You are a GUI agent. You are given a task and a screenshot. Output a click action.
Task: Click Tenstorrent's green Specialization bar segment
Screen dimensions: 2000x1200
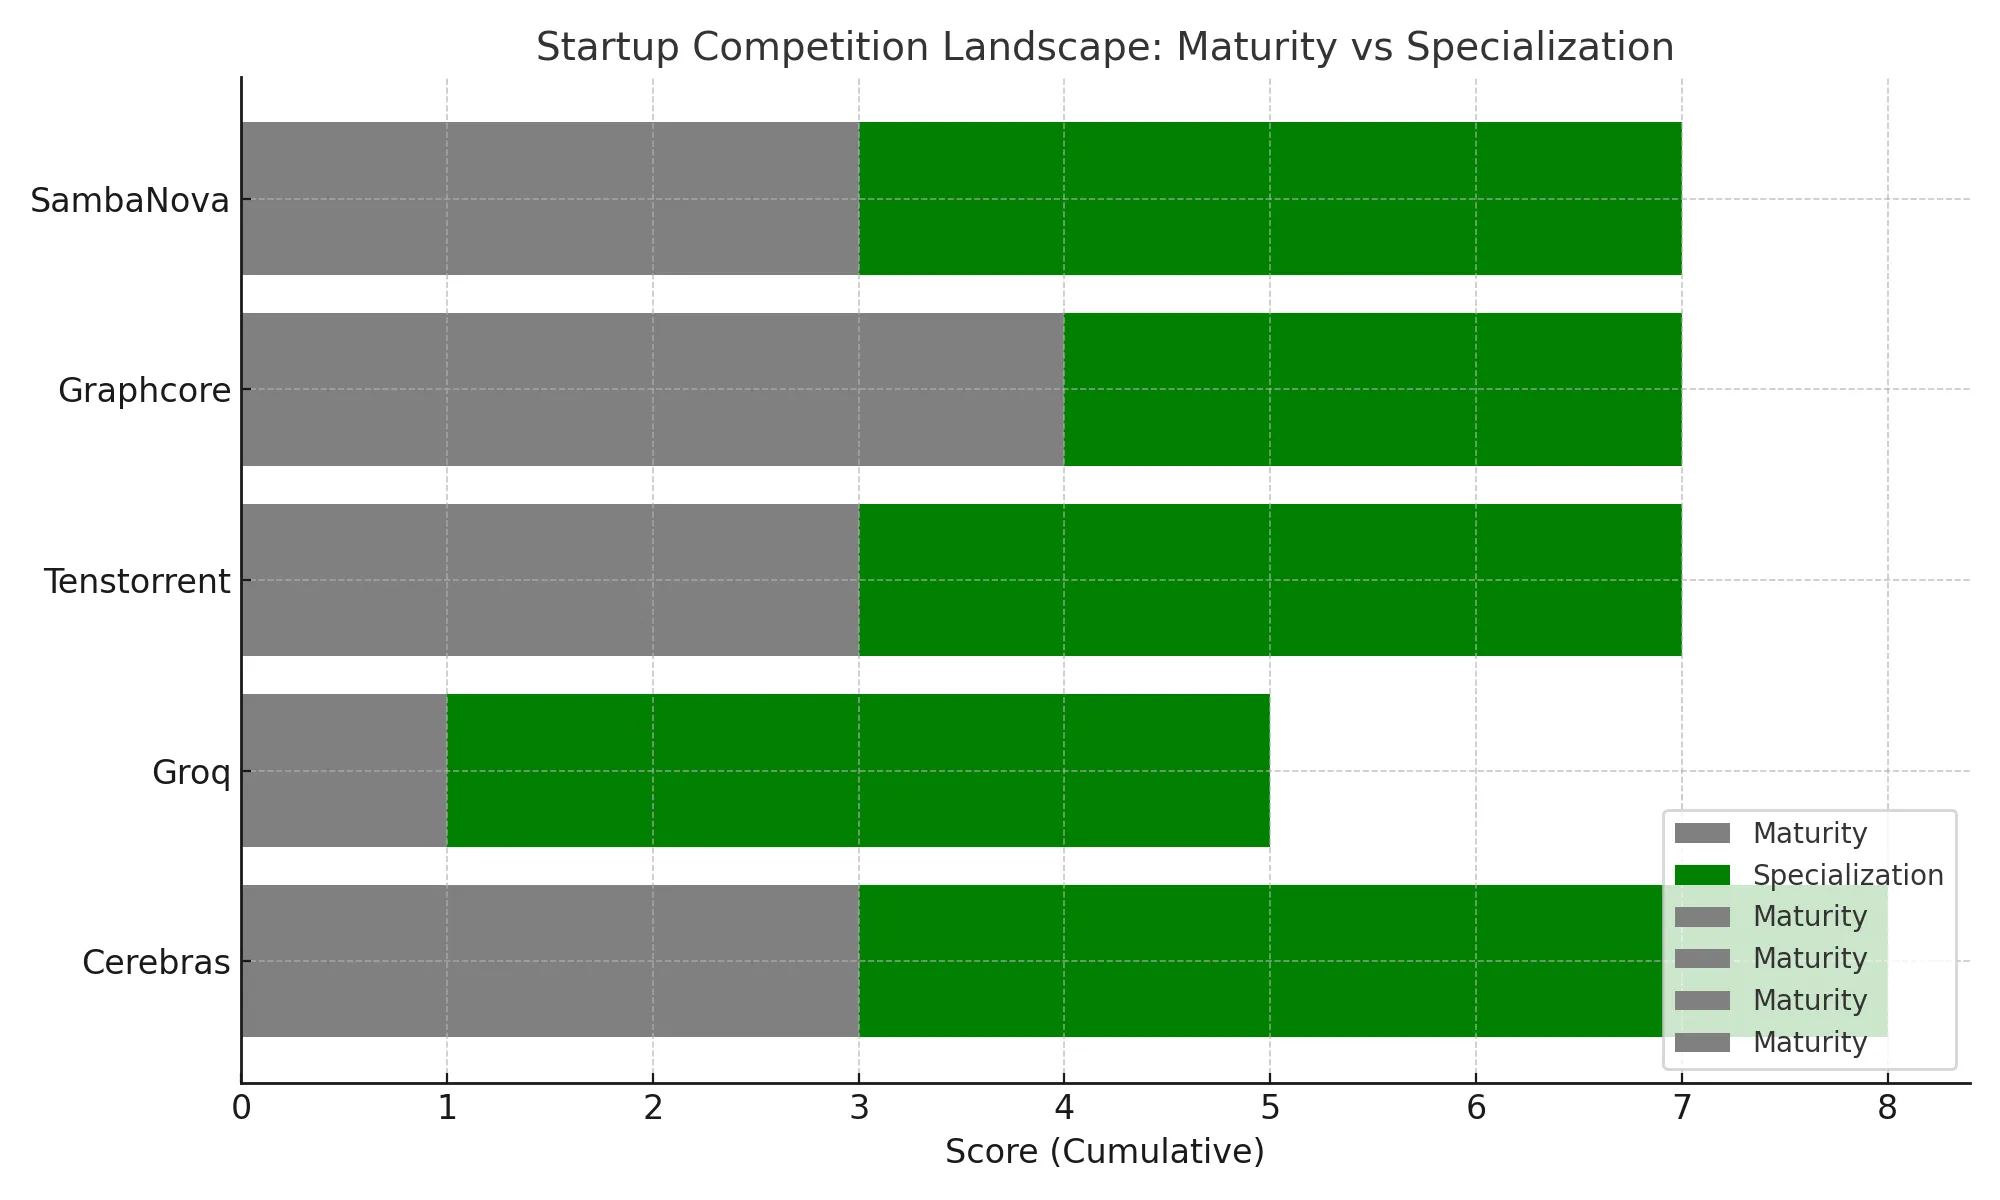click(1270, 580)
